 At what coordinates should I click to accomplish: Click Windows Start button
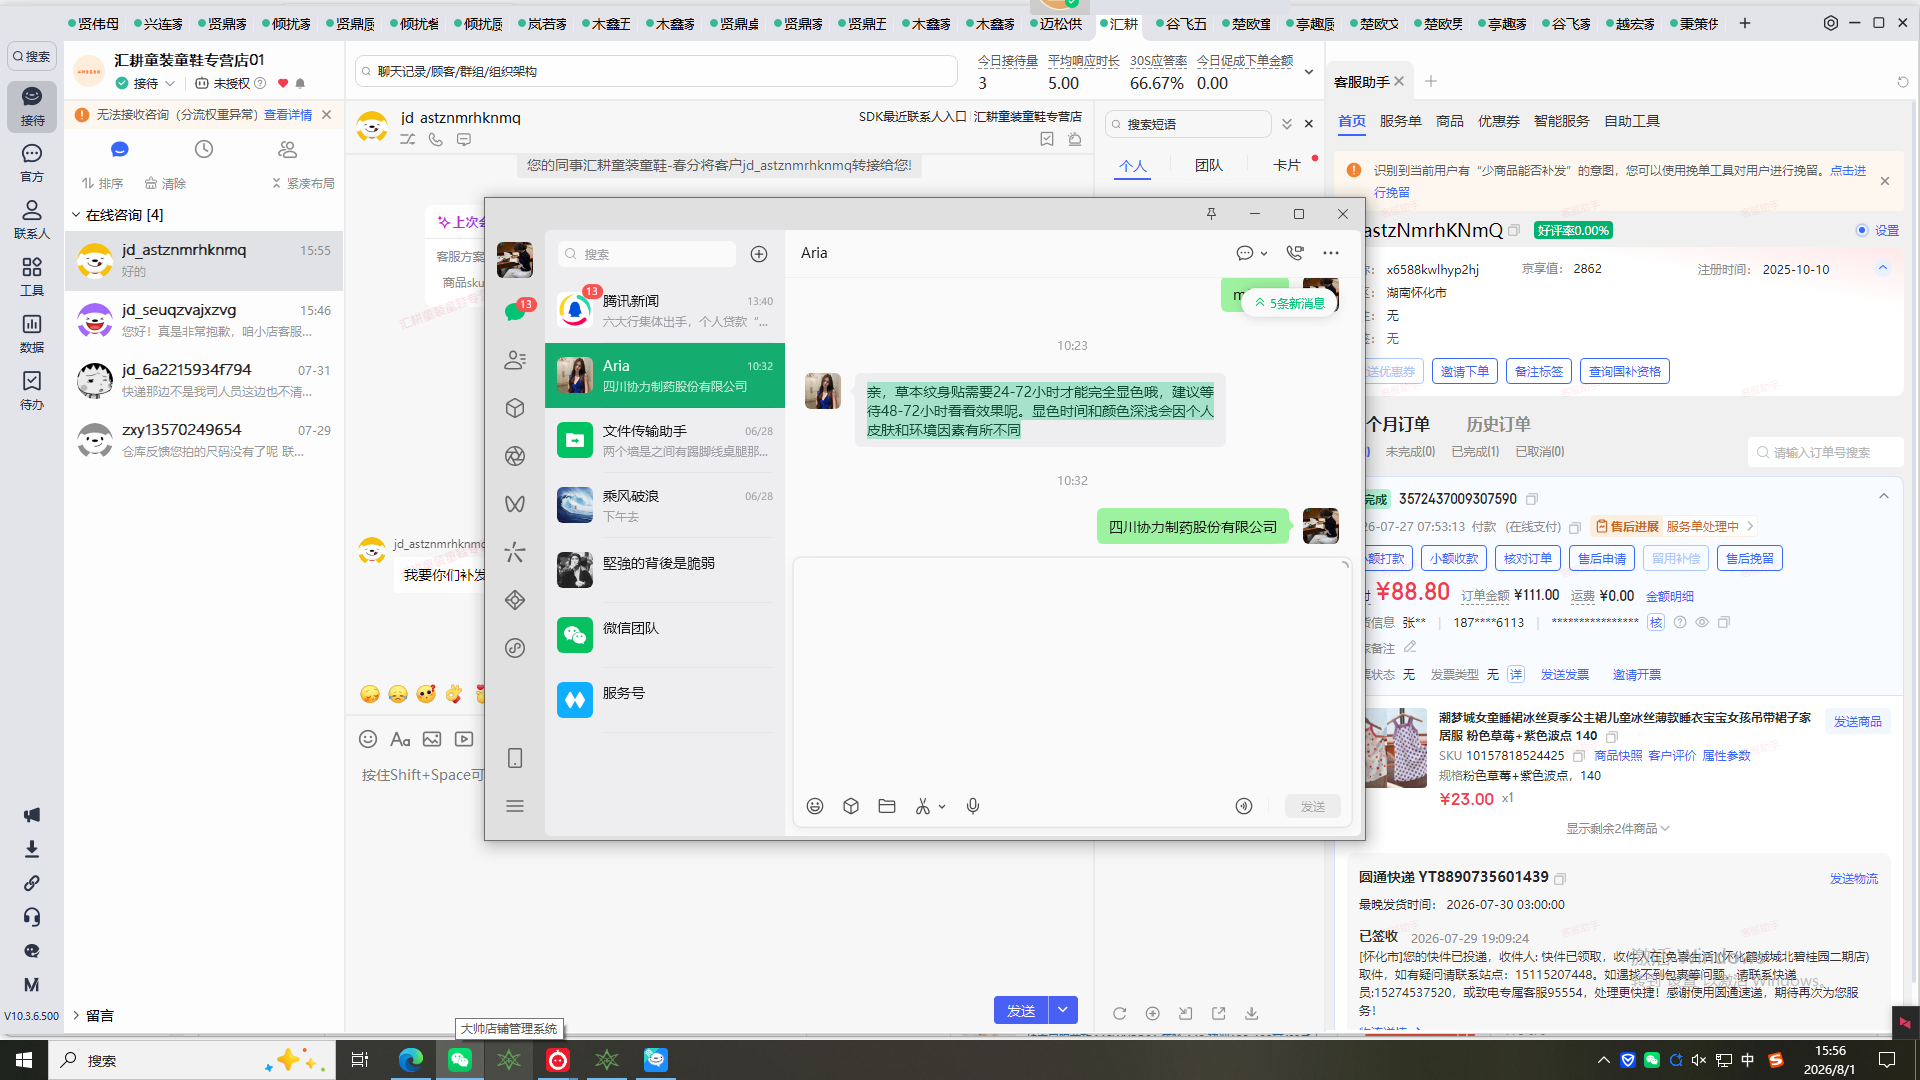[24, 1060]
